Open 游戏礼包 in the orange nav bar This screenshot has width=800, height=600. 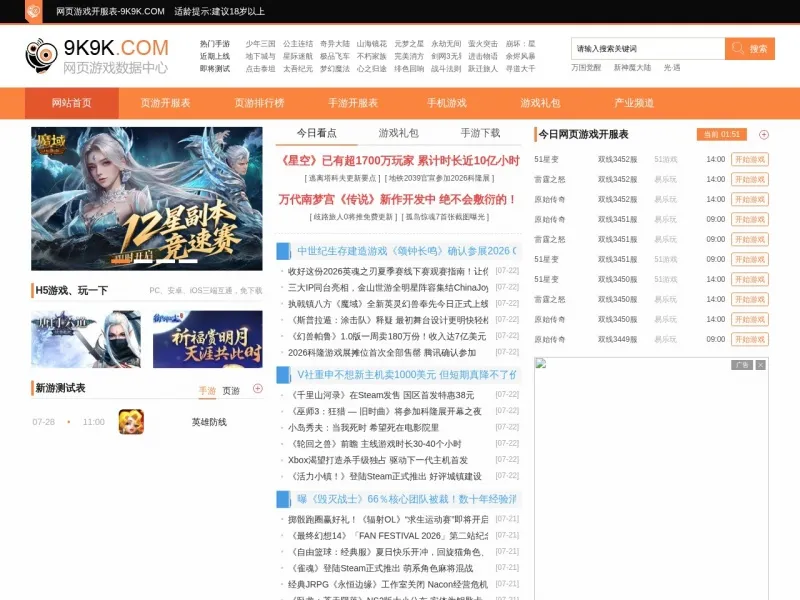pyautogui.click(x=540, y=103)
